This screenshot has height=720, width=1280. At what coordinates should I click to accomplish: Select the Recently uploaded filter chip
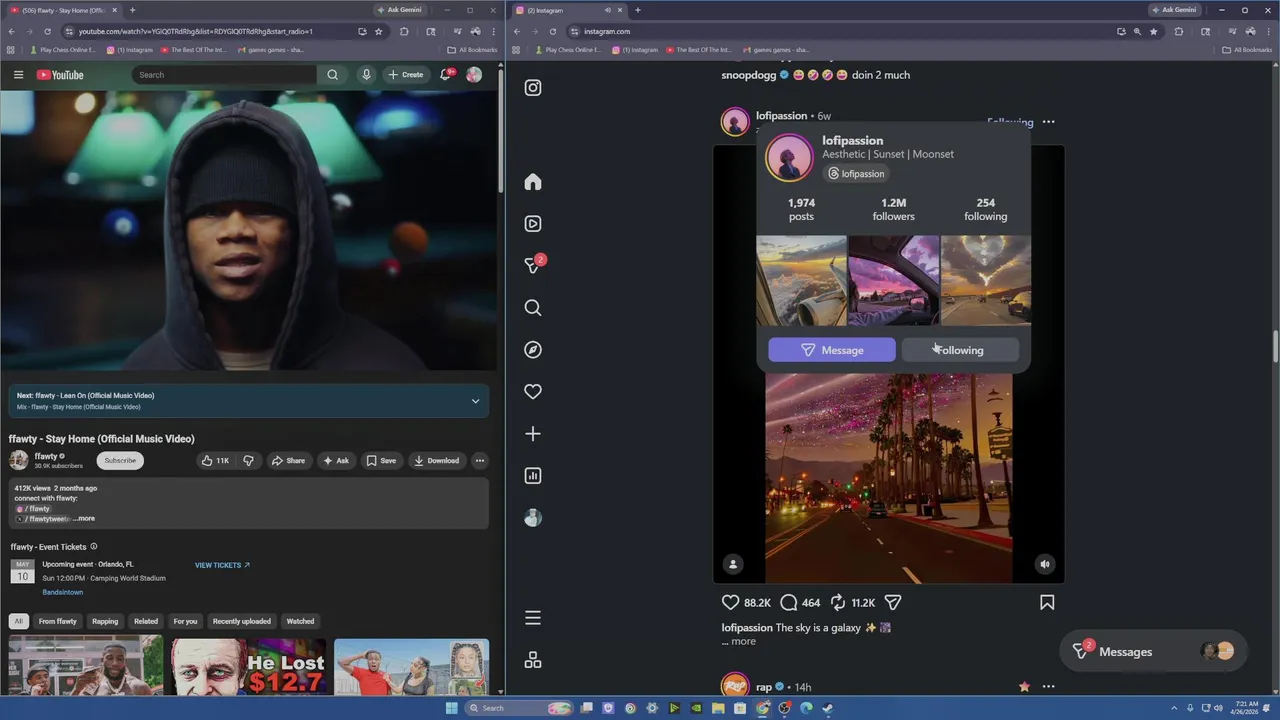pyautogui.click(x=241, y=621)
